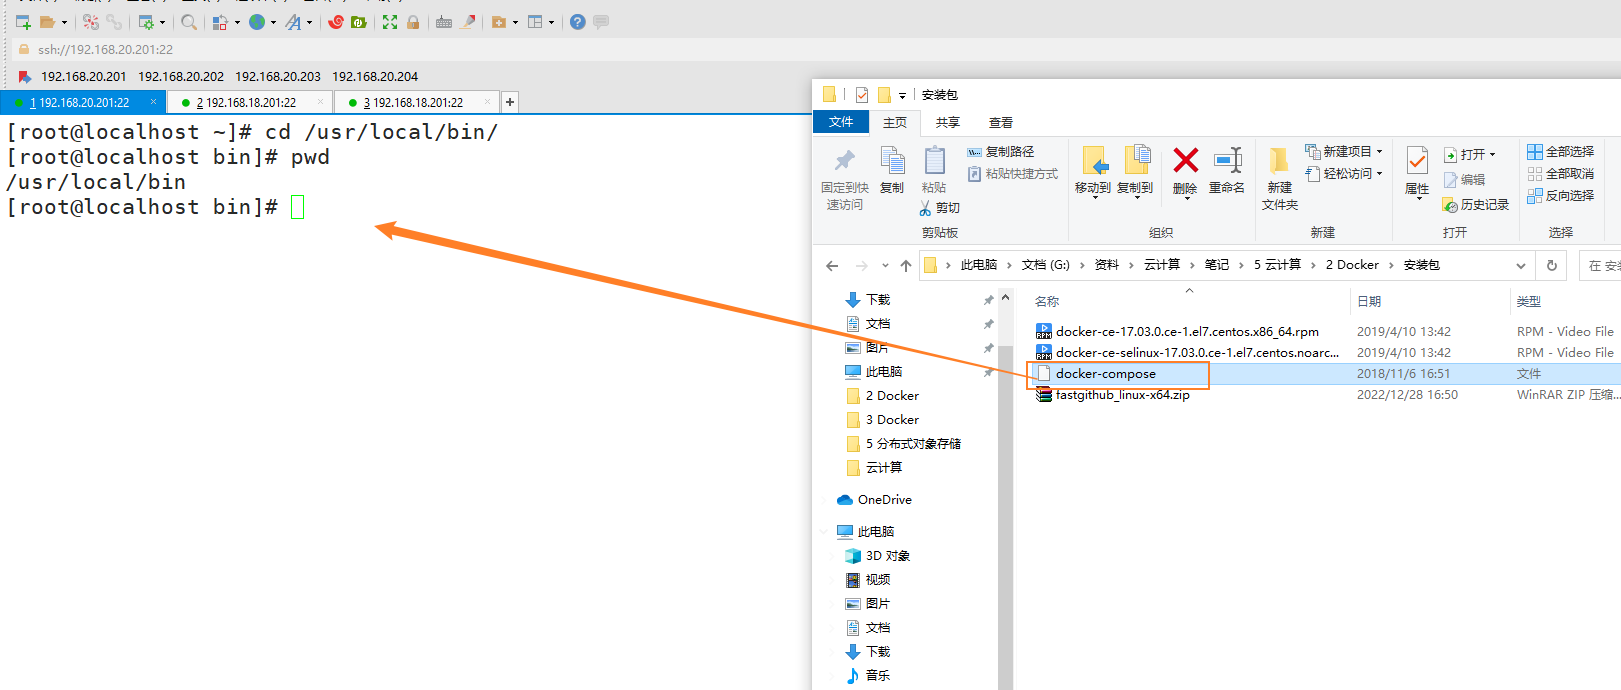Open the OneDrive item in navigation pane
This screenshot has width=1621, height=690.
(884, 500)
